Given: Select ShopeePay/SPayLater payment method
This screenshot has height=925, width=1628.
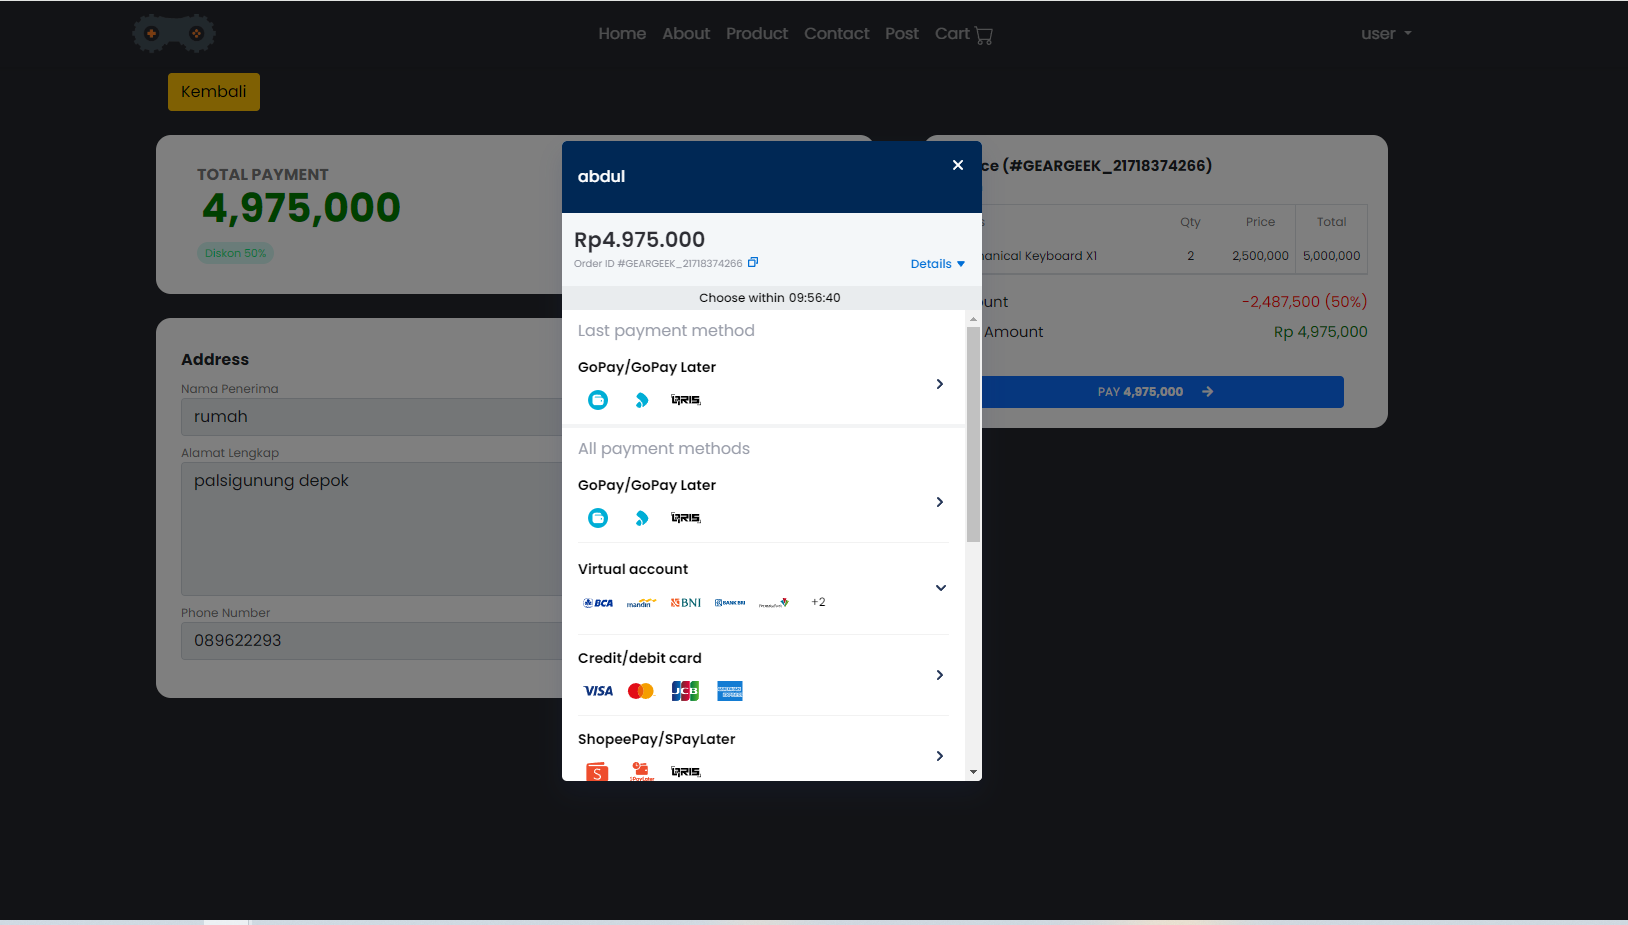Looking at the screenshot, I should 762,755.
